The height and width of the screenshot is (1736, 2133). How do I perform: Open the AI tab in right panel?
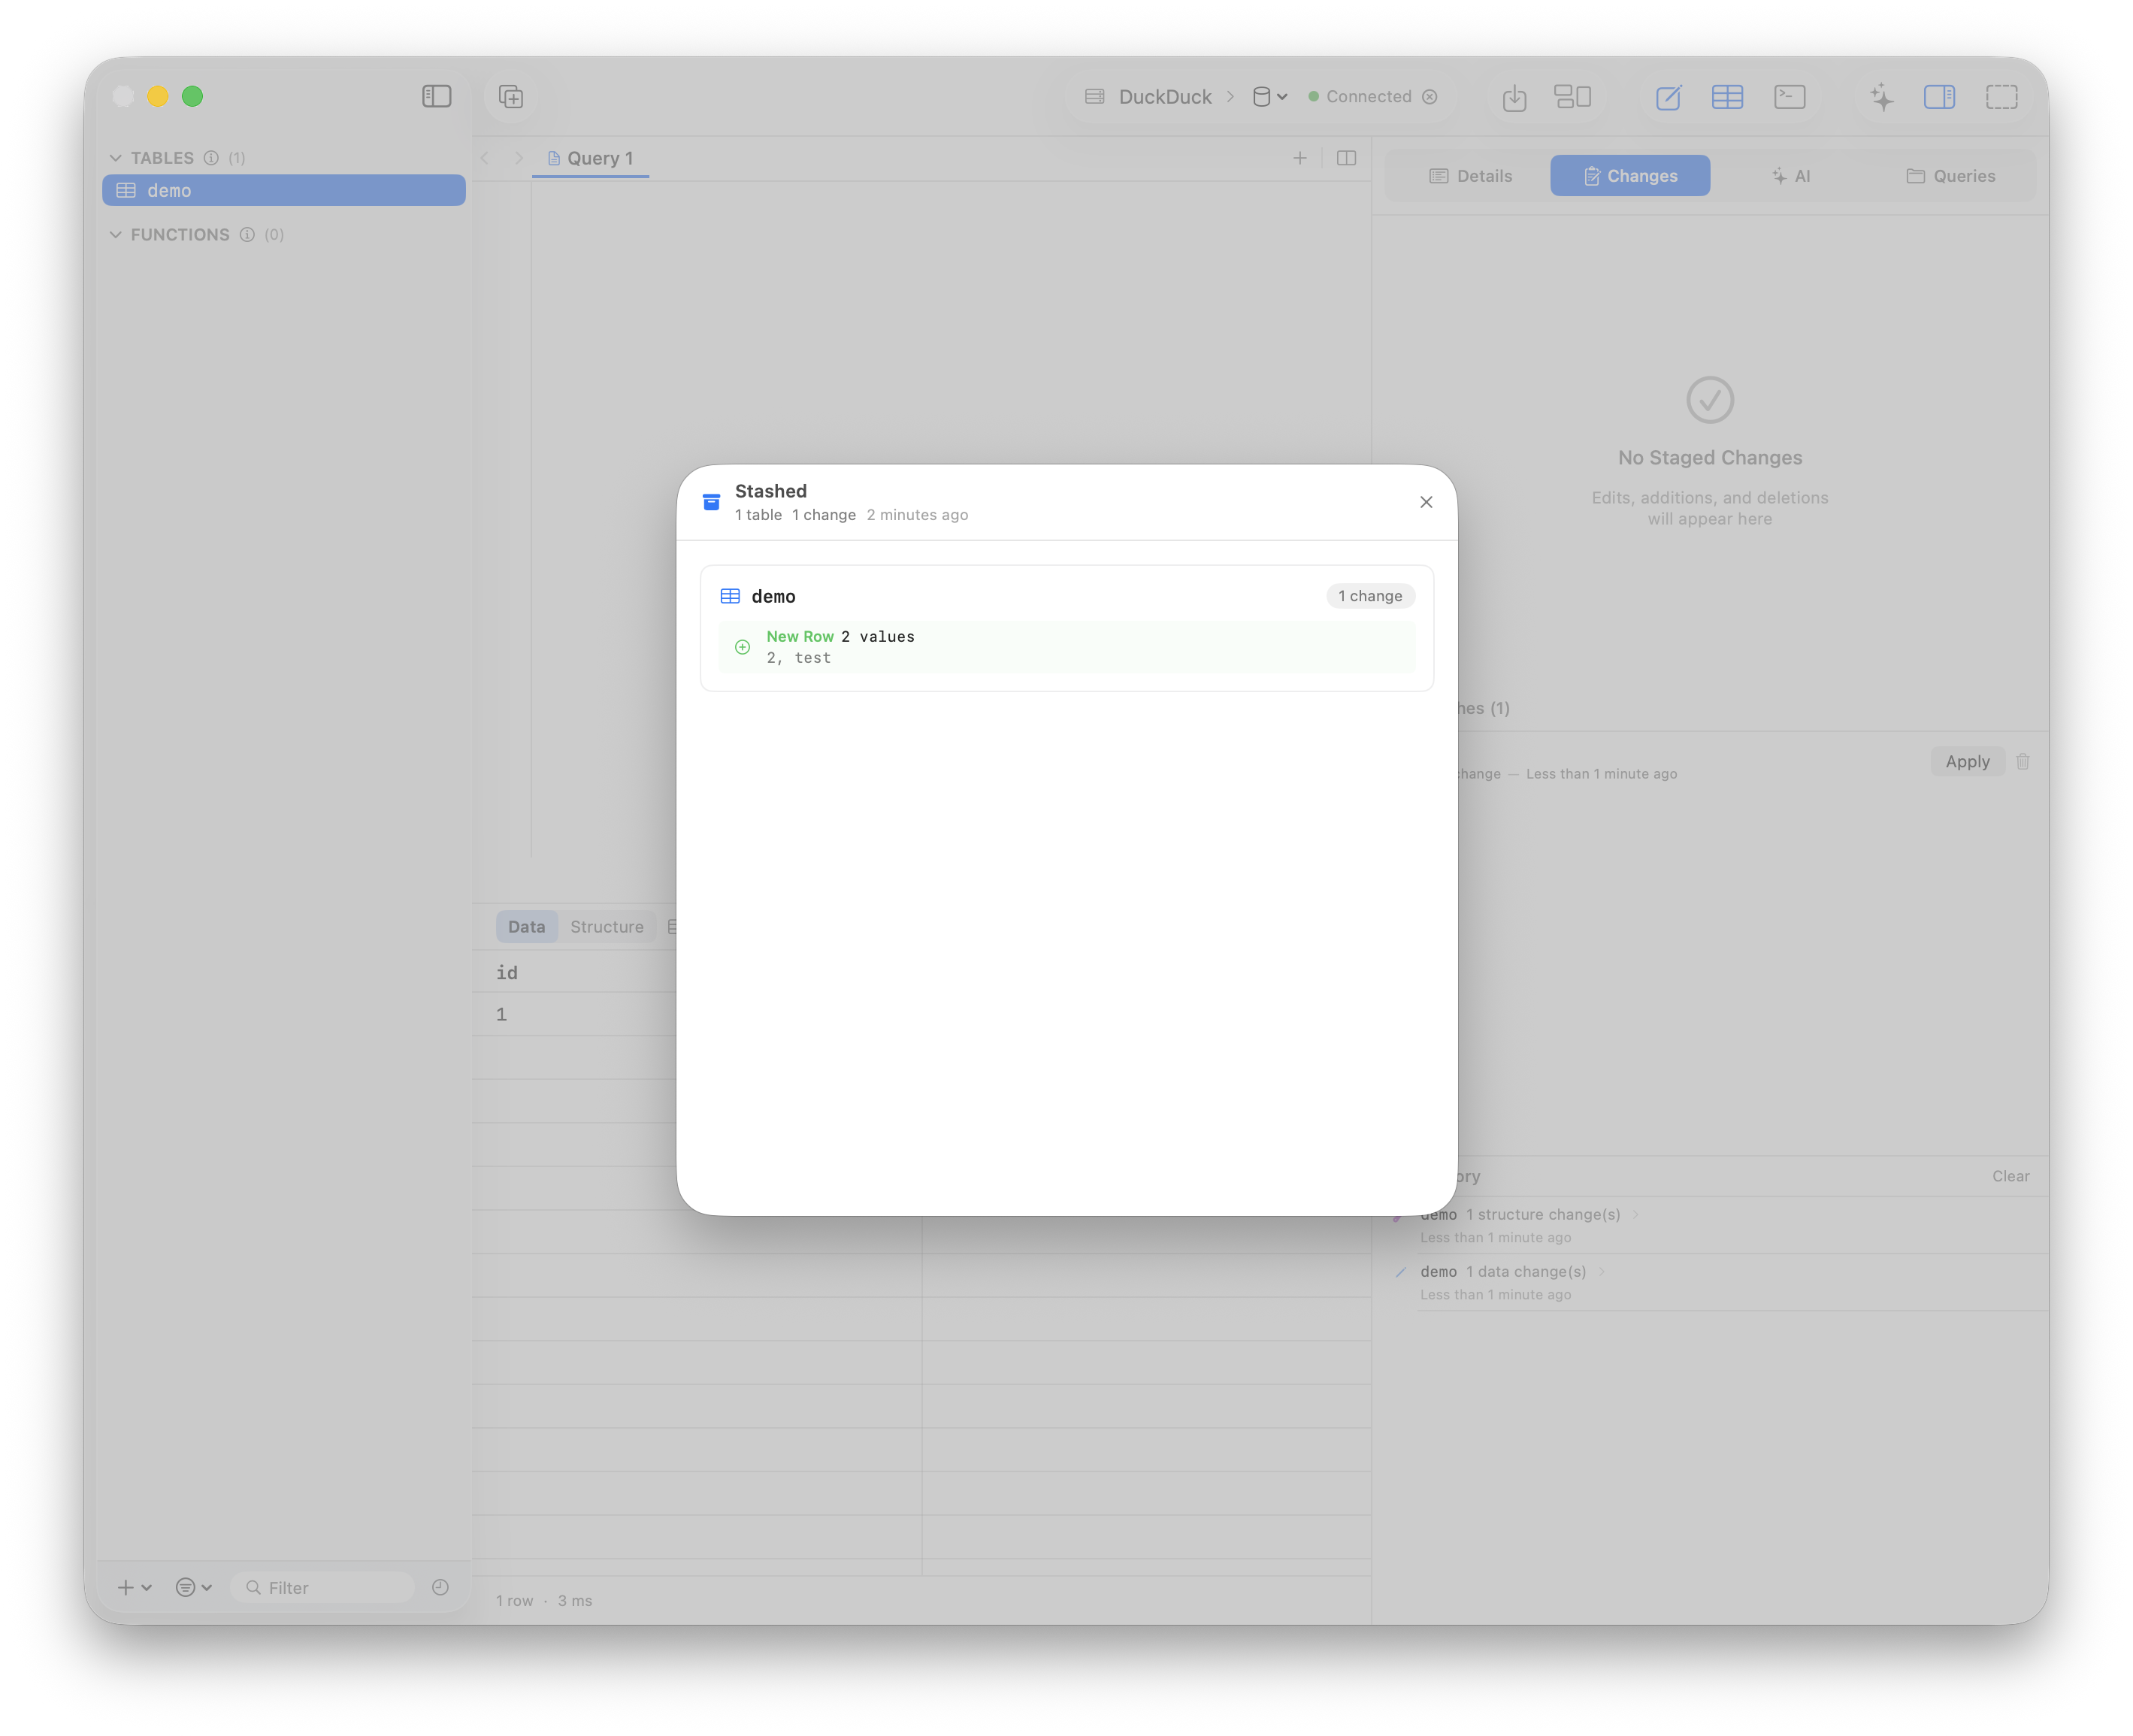[1790, 176]
